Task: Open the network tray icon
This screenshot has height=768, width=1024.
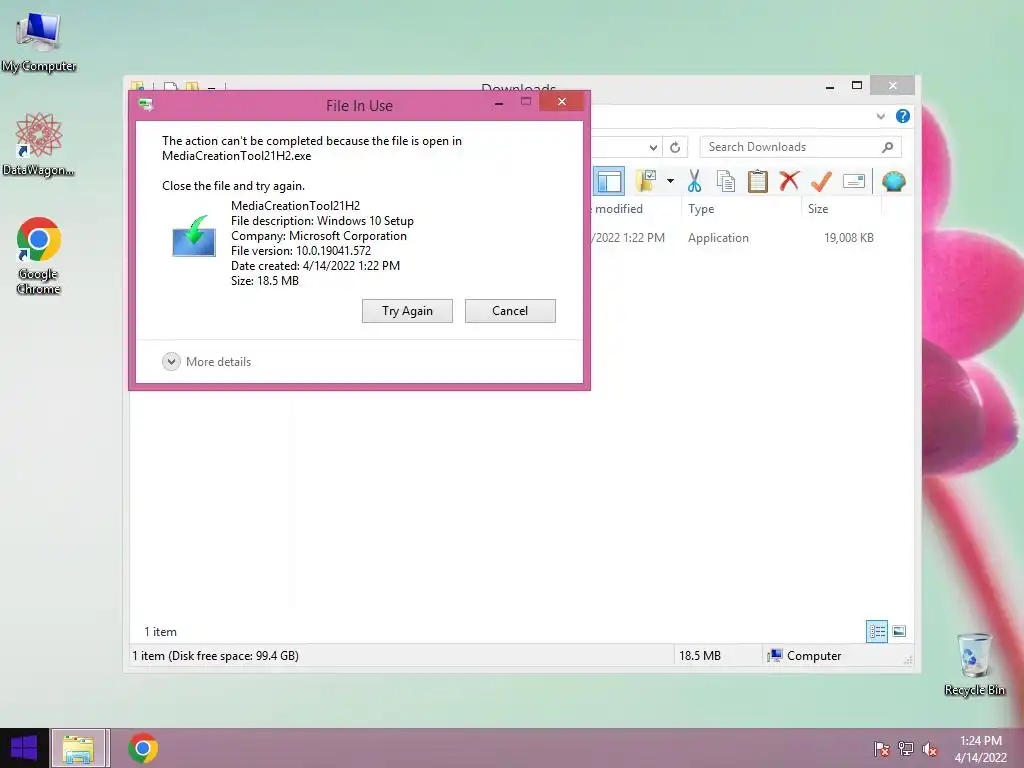Action: [x=906, y=748]
